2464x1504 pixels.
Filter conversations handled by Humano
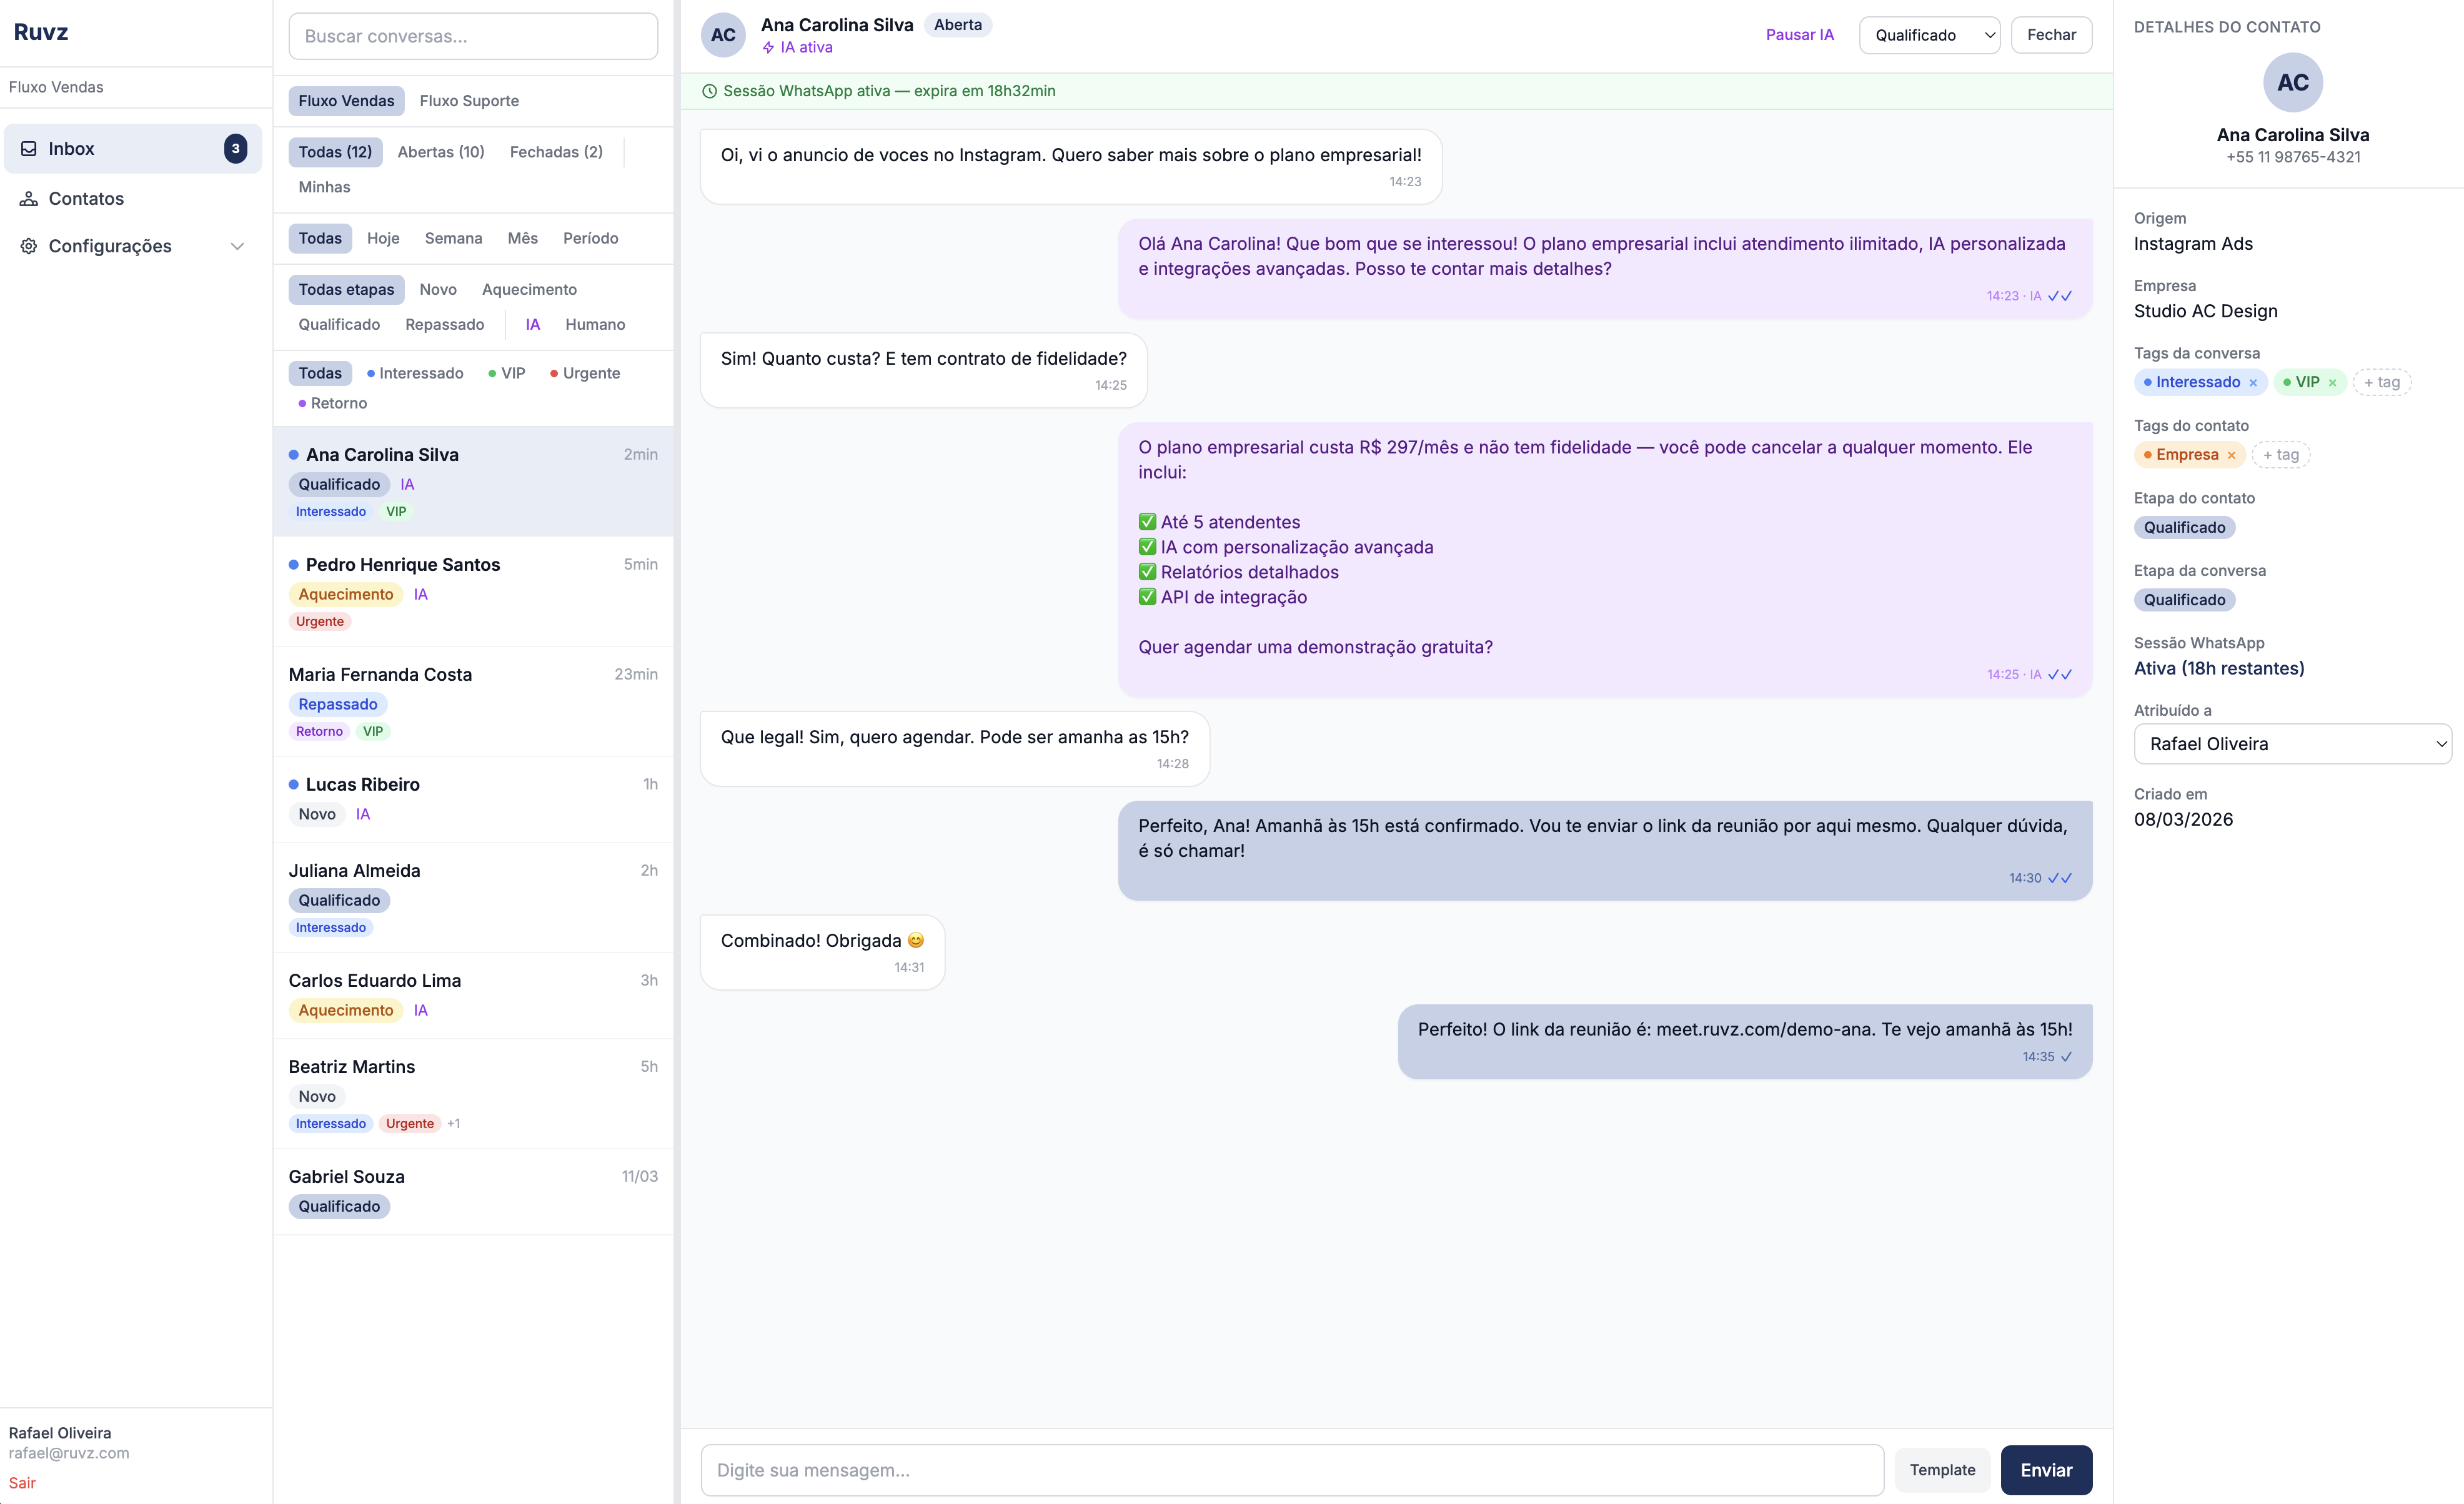(595, 324)
